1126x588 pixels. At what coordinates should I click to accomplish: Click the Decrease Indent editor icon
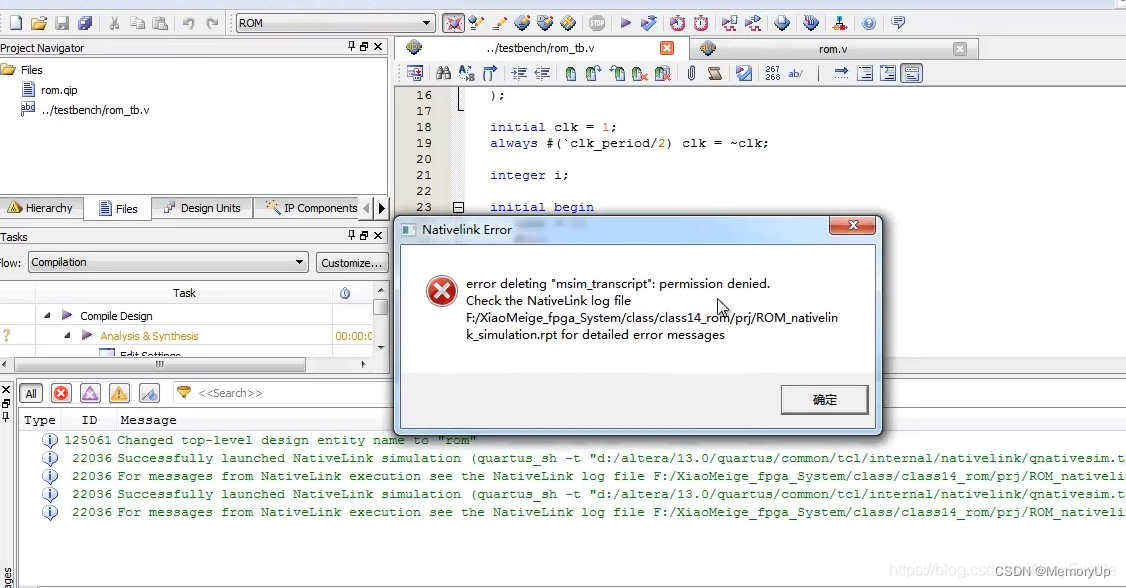[542, 72]
